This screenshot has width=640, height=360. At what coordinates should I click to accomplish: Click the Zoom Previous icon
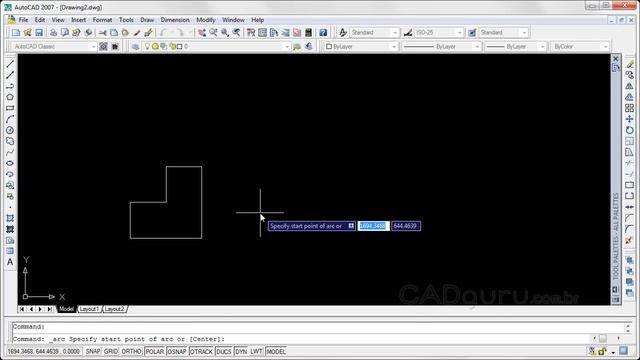pos(236,33)
